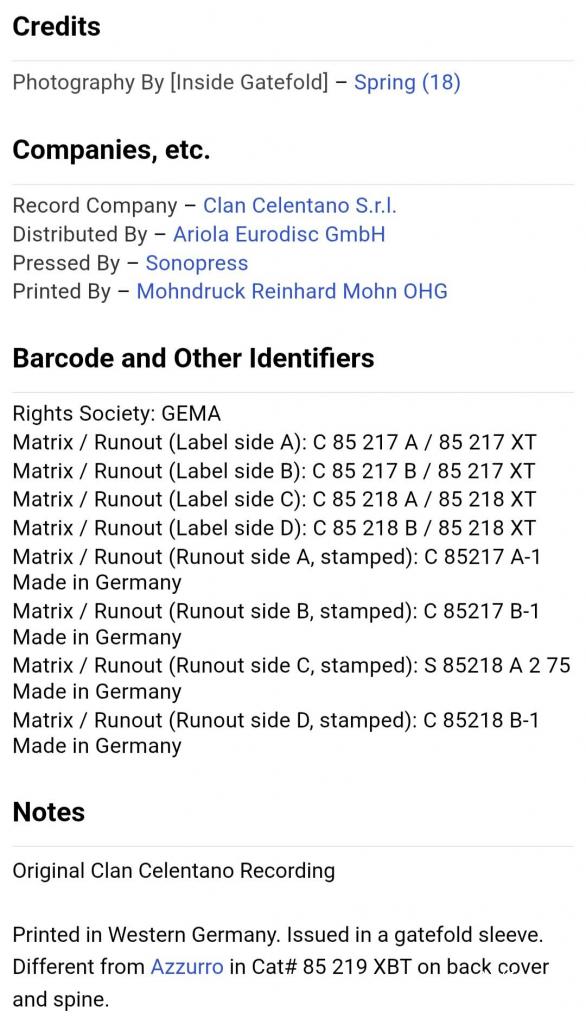Click the Runout side A stamped entry
Image resolution: width=586 pixels, height=1024 pixels.
[x=276, y=569]
